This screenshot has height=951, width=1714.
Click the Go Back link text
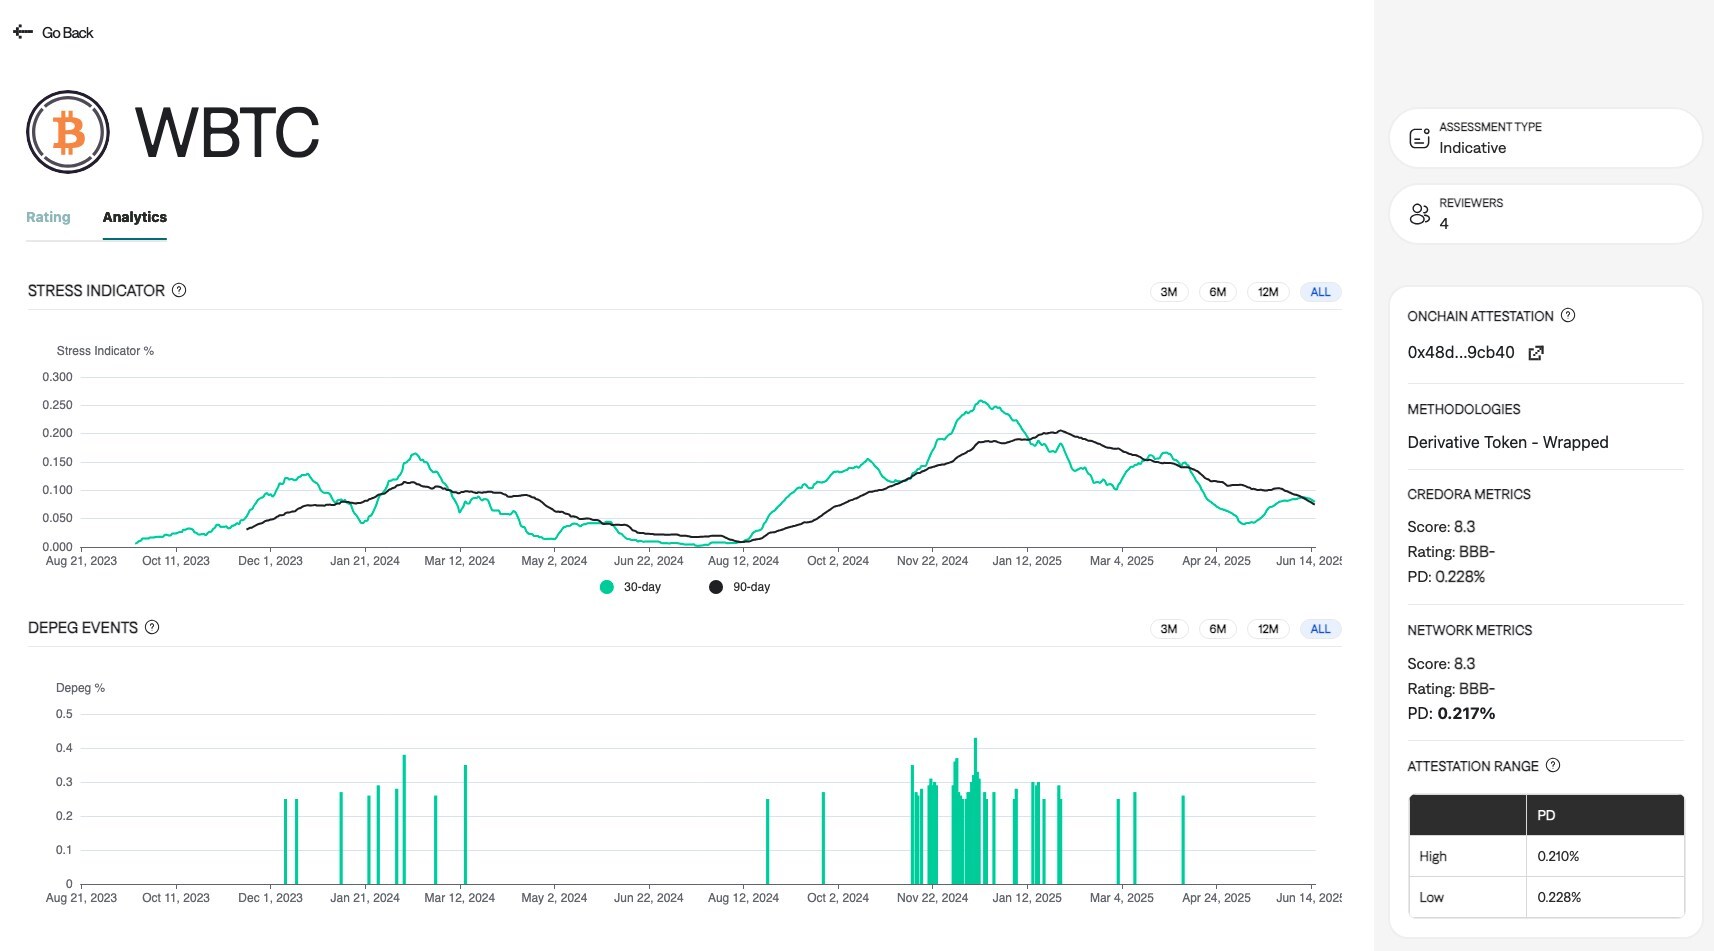[67, 33]
